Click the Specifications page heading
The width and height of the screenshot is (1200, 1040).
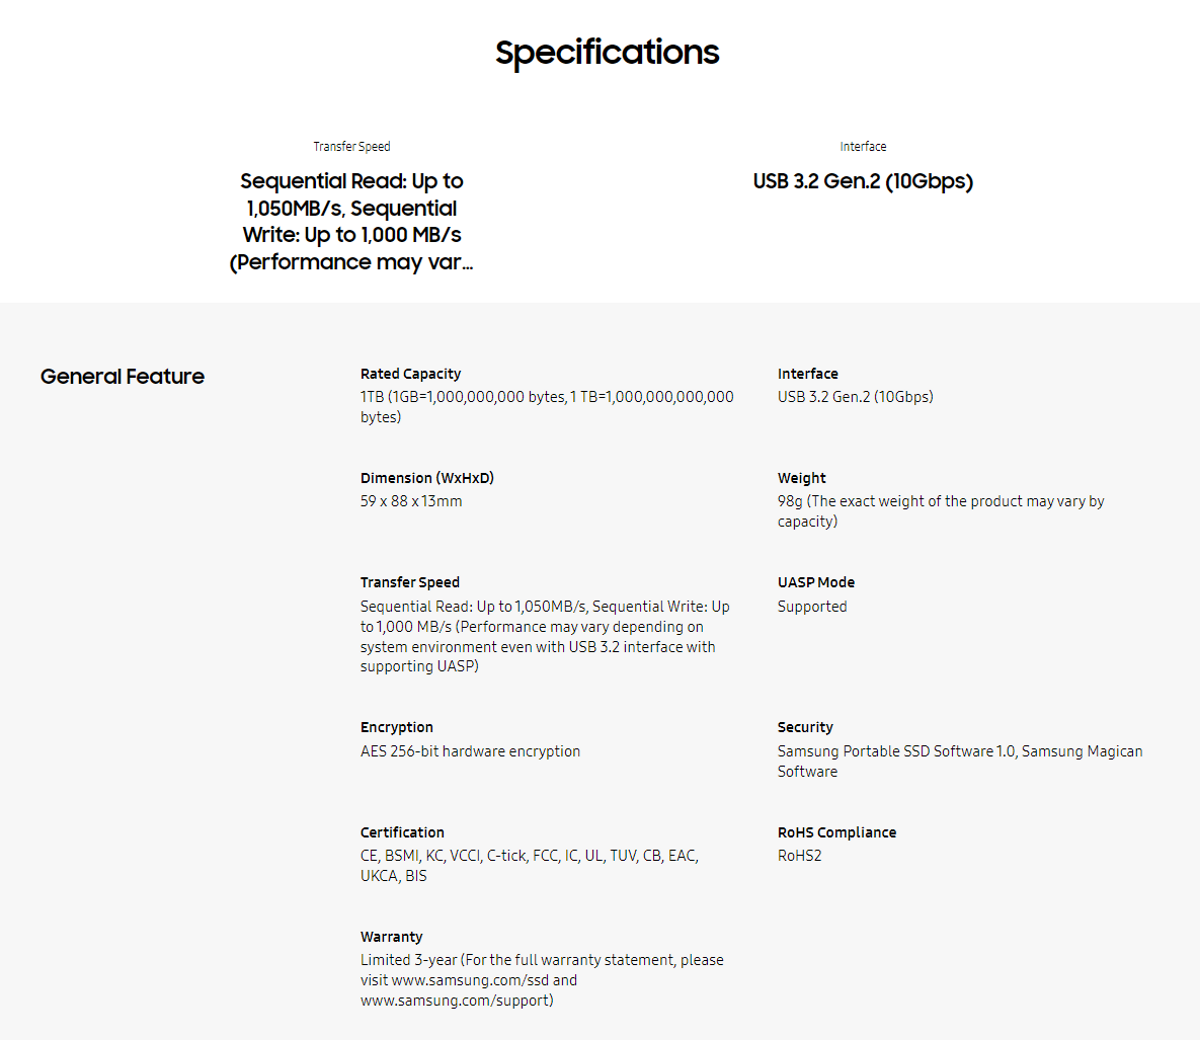[607, 53]
